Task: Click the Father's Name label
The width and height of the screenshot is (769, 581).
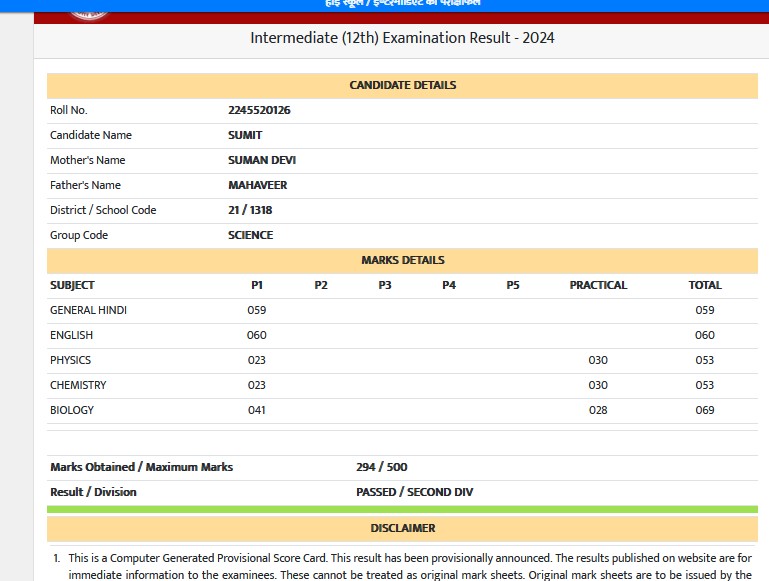Action: tap(85, 185)
